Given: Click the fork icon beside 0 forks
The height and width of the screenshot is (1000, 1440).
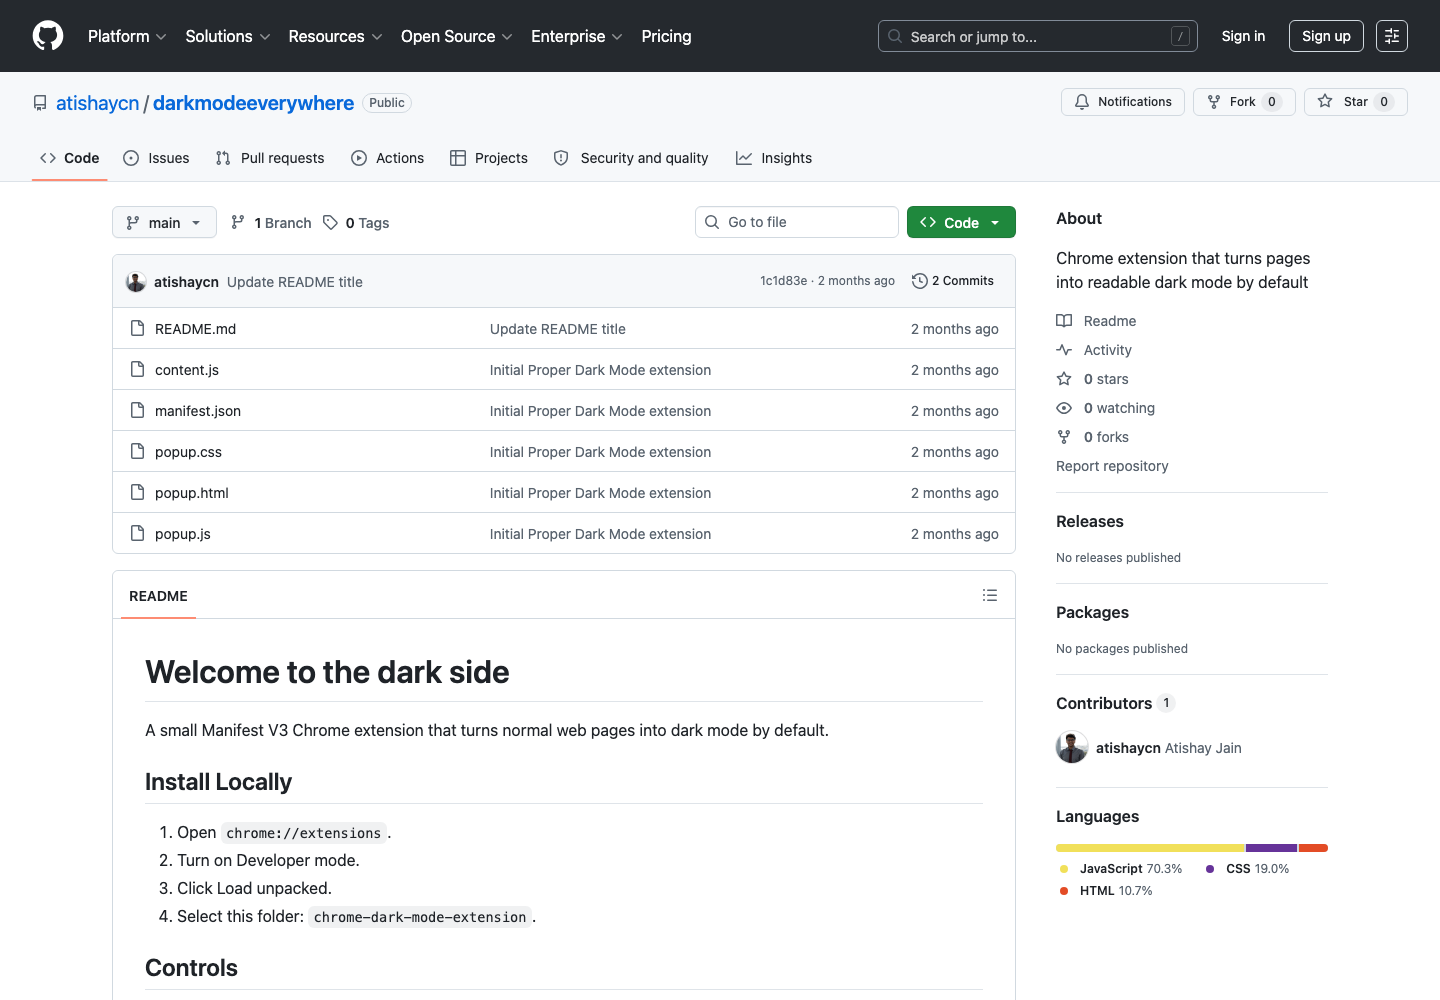Looking at the screenshot, I should [1064, 437].
